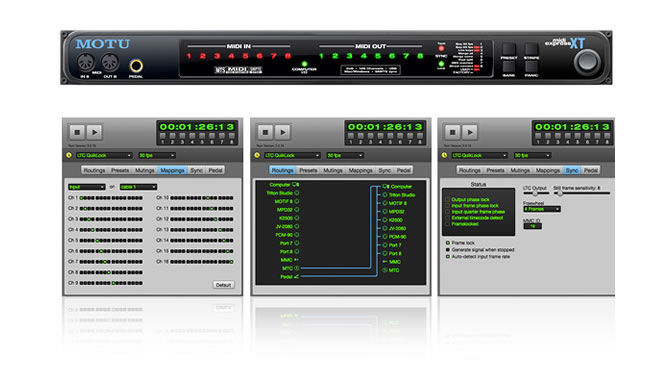Click the MPD32 destination node
This screenshot has height=382, width=670.
(x=385, y=212)
